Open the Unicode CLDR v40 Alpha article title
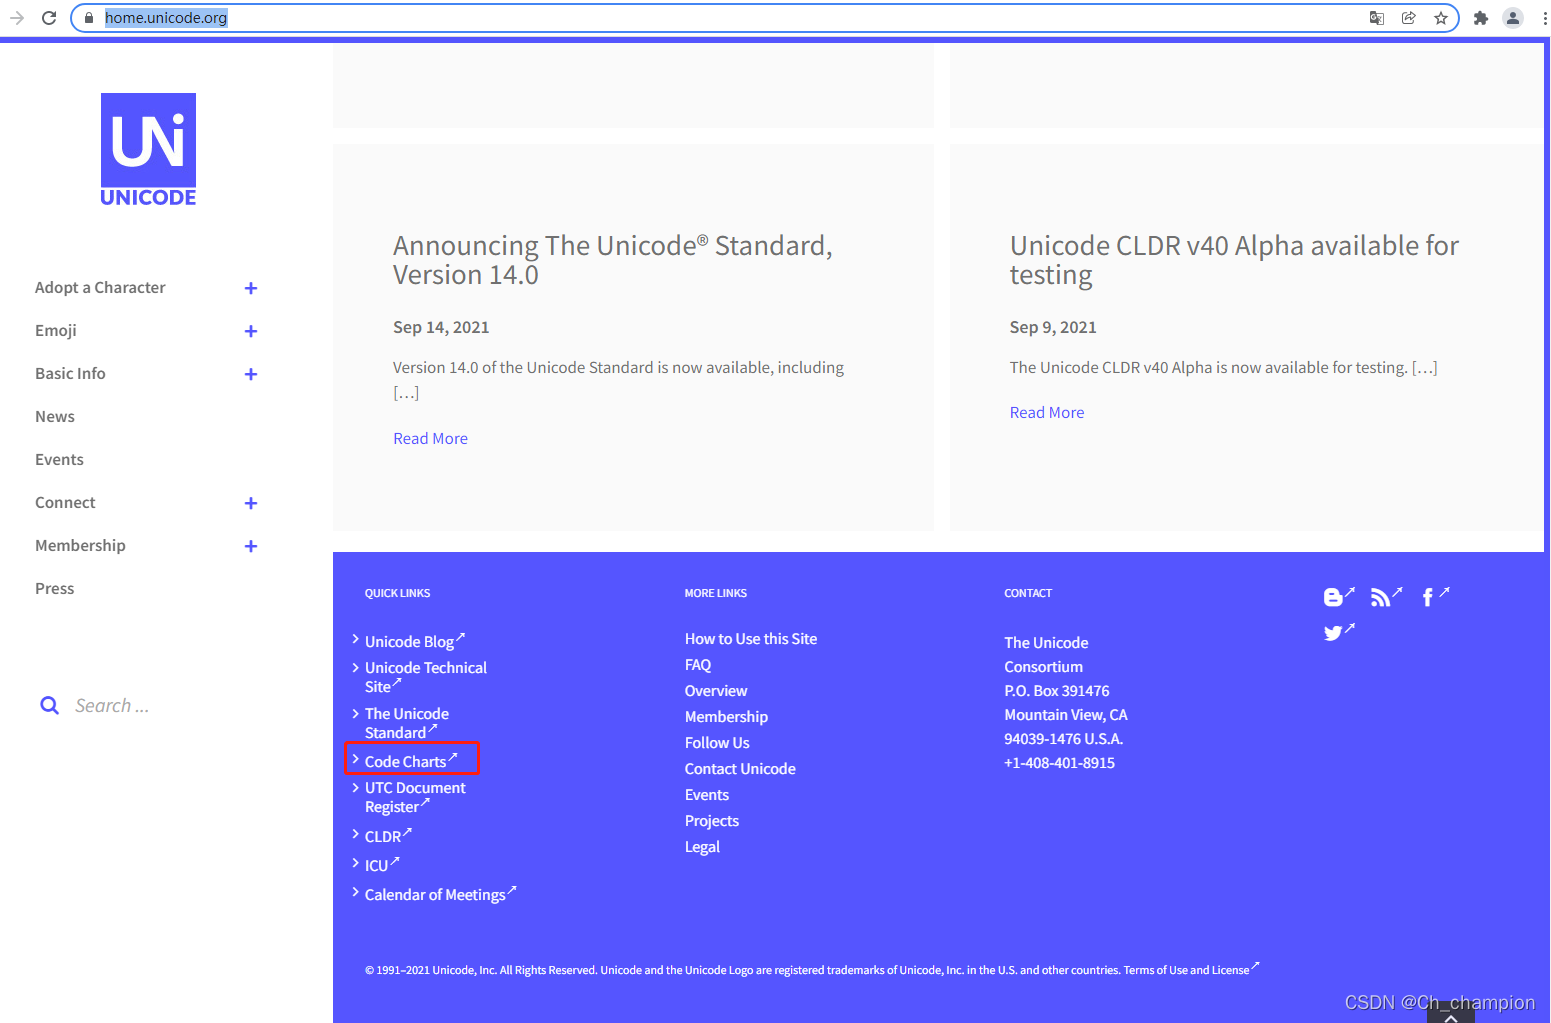The height and width of the screenshot is (1023, 1551). point(1234,260)
